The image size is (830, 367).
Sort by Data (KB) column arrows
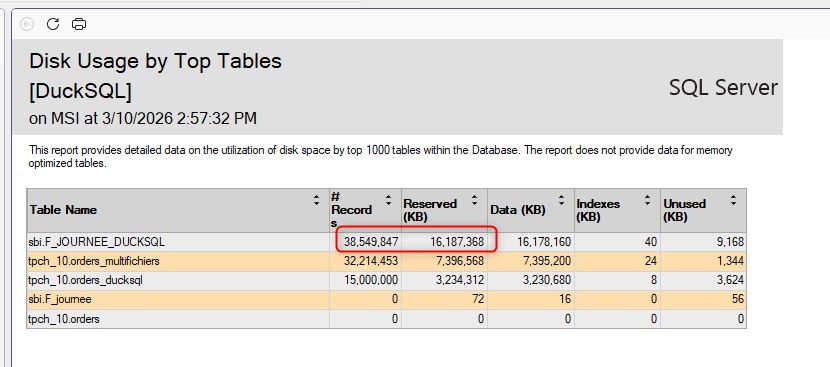561,200
